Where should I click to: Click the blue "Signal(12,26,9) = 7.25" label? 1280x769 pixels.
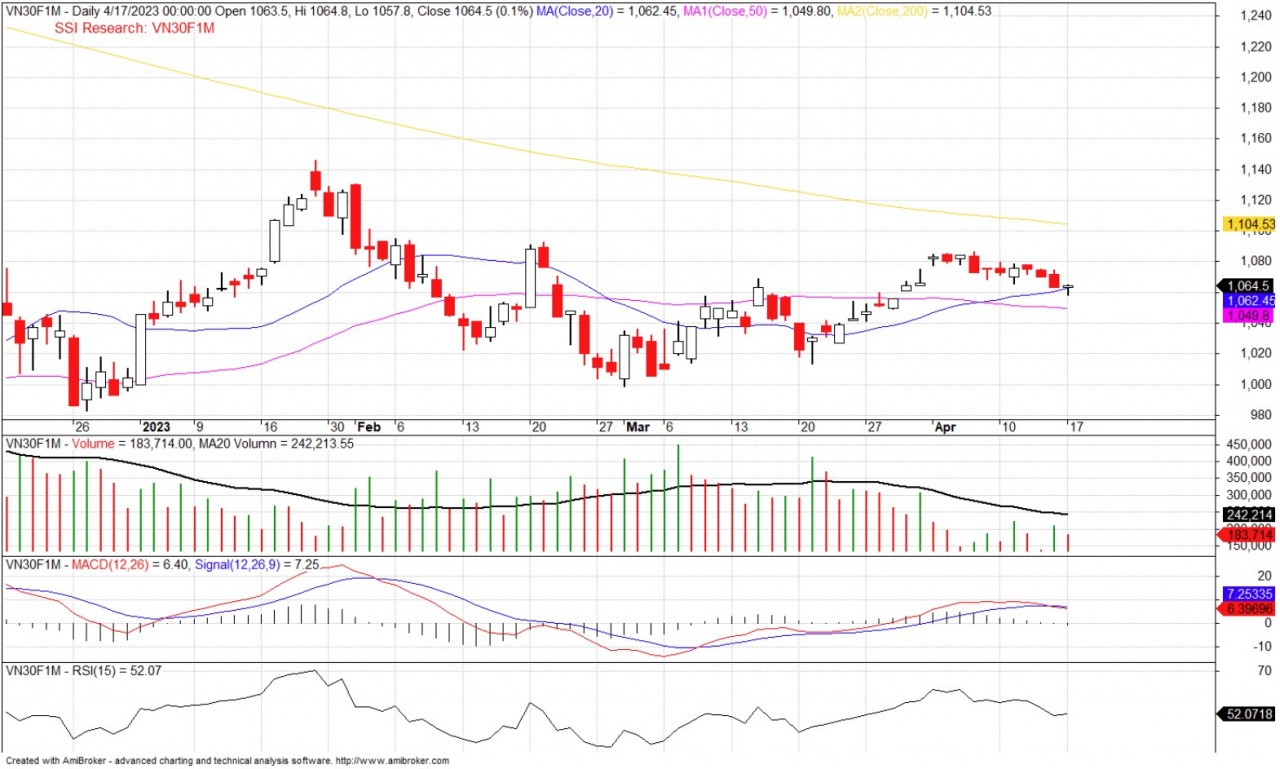[x=258, y=565]
